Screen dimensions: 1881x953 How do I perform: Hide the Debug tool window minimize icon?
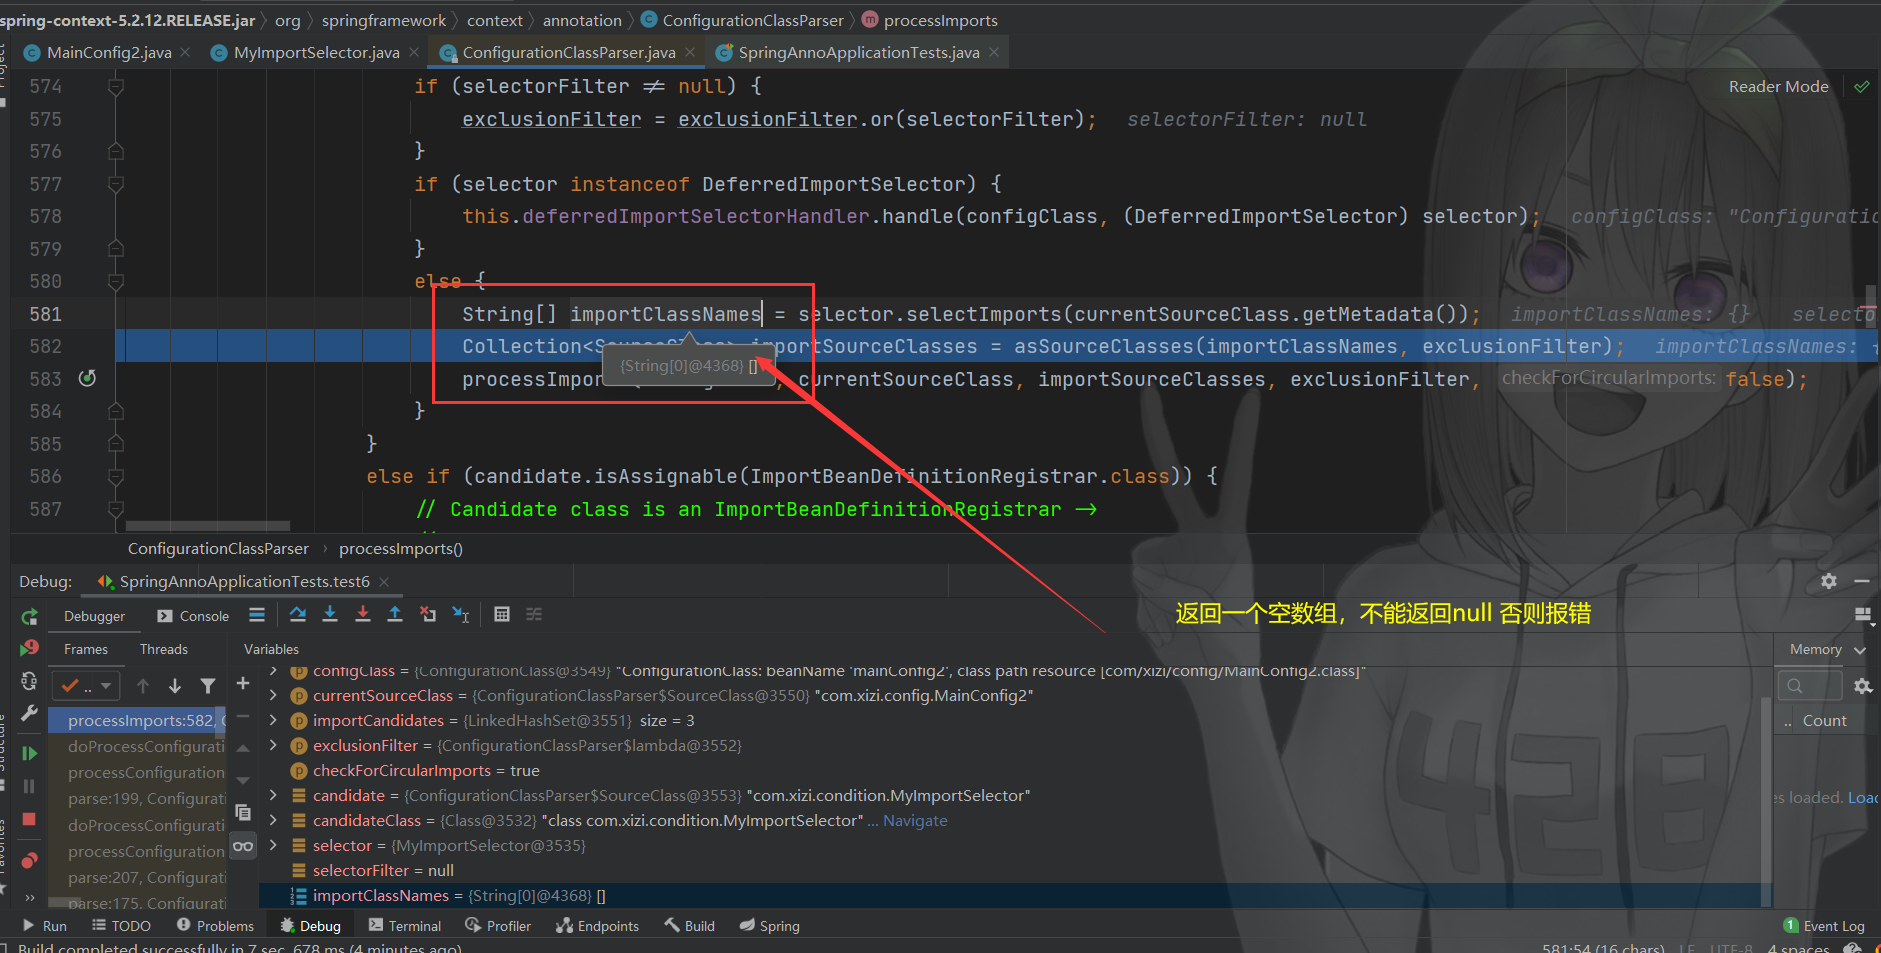tap(1861, 581)
